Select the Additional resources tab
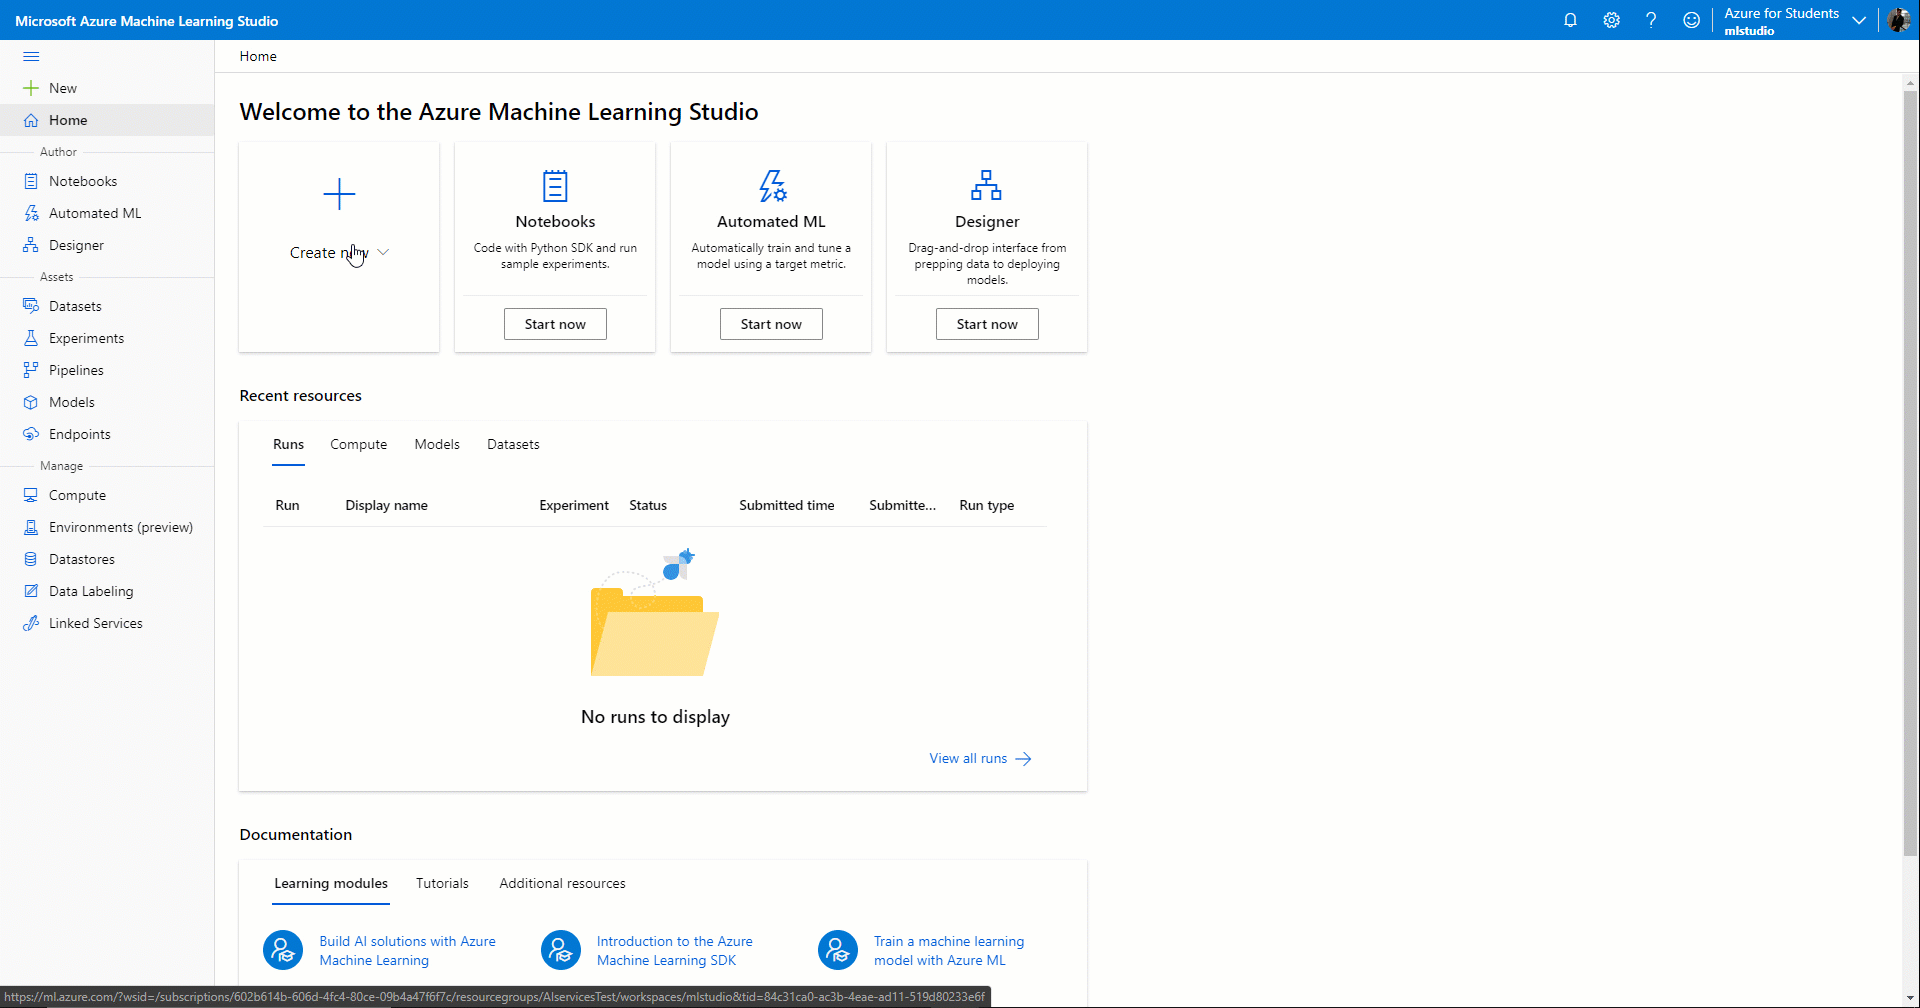The image size is (1920, 1008). tap(562, 883)
